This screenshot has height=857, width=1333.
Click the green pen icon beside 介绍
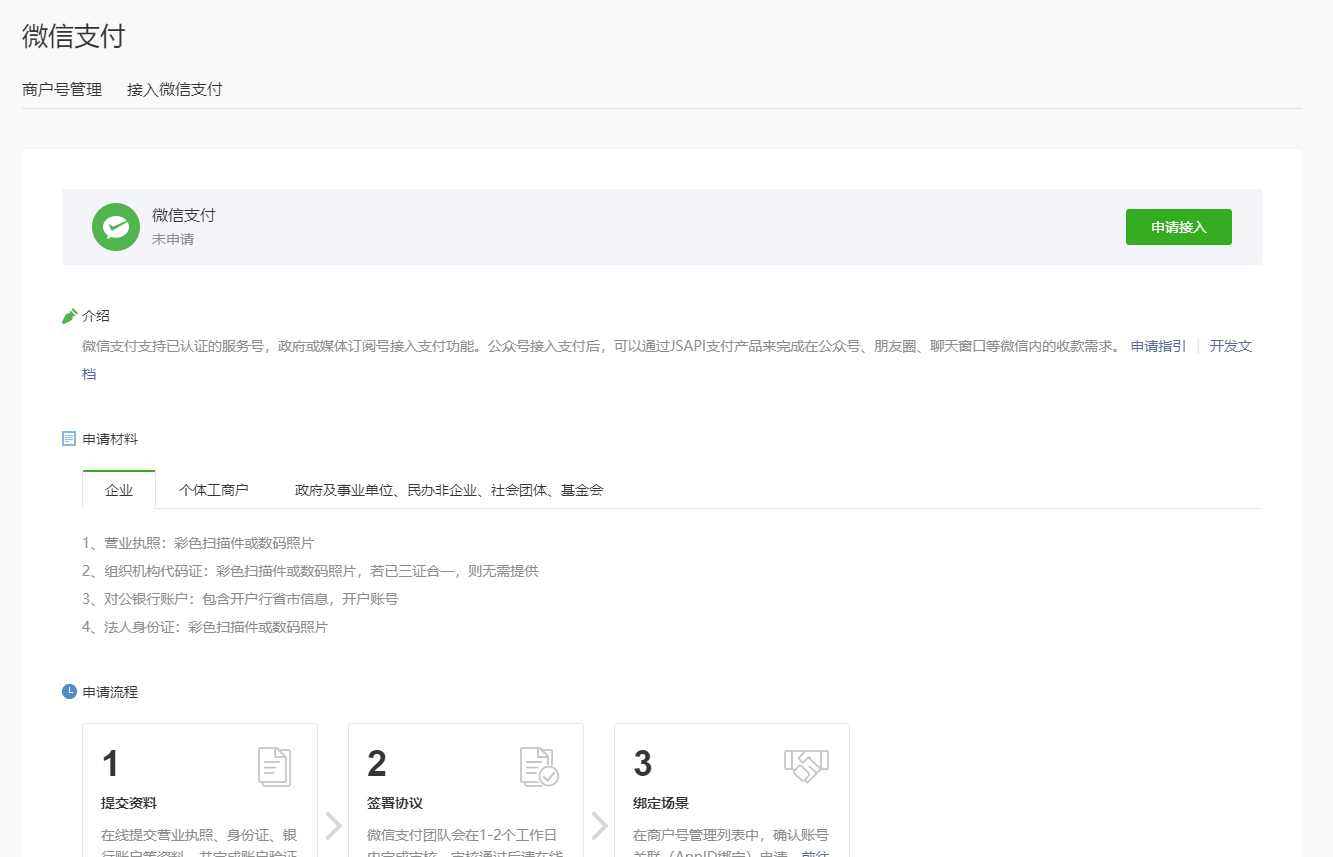pos(69,316)
